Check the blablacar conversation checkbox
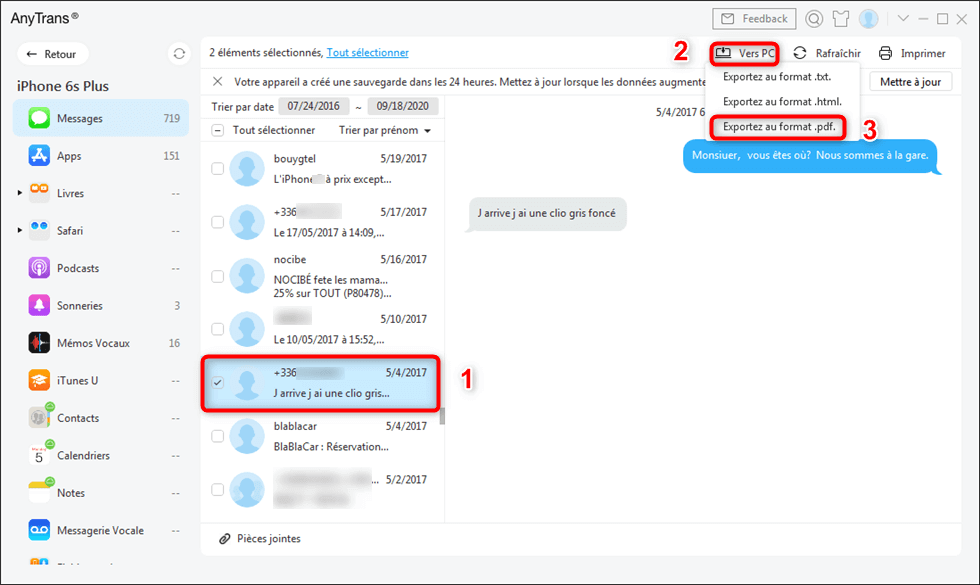The width and height of the screenshot is (980, 585). point(218,436)
